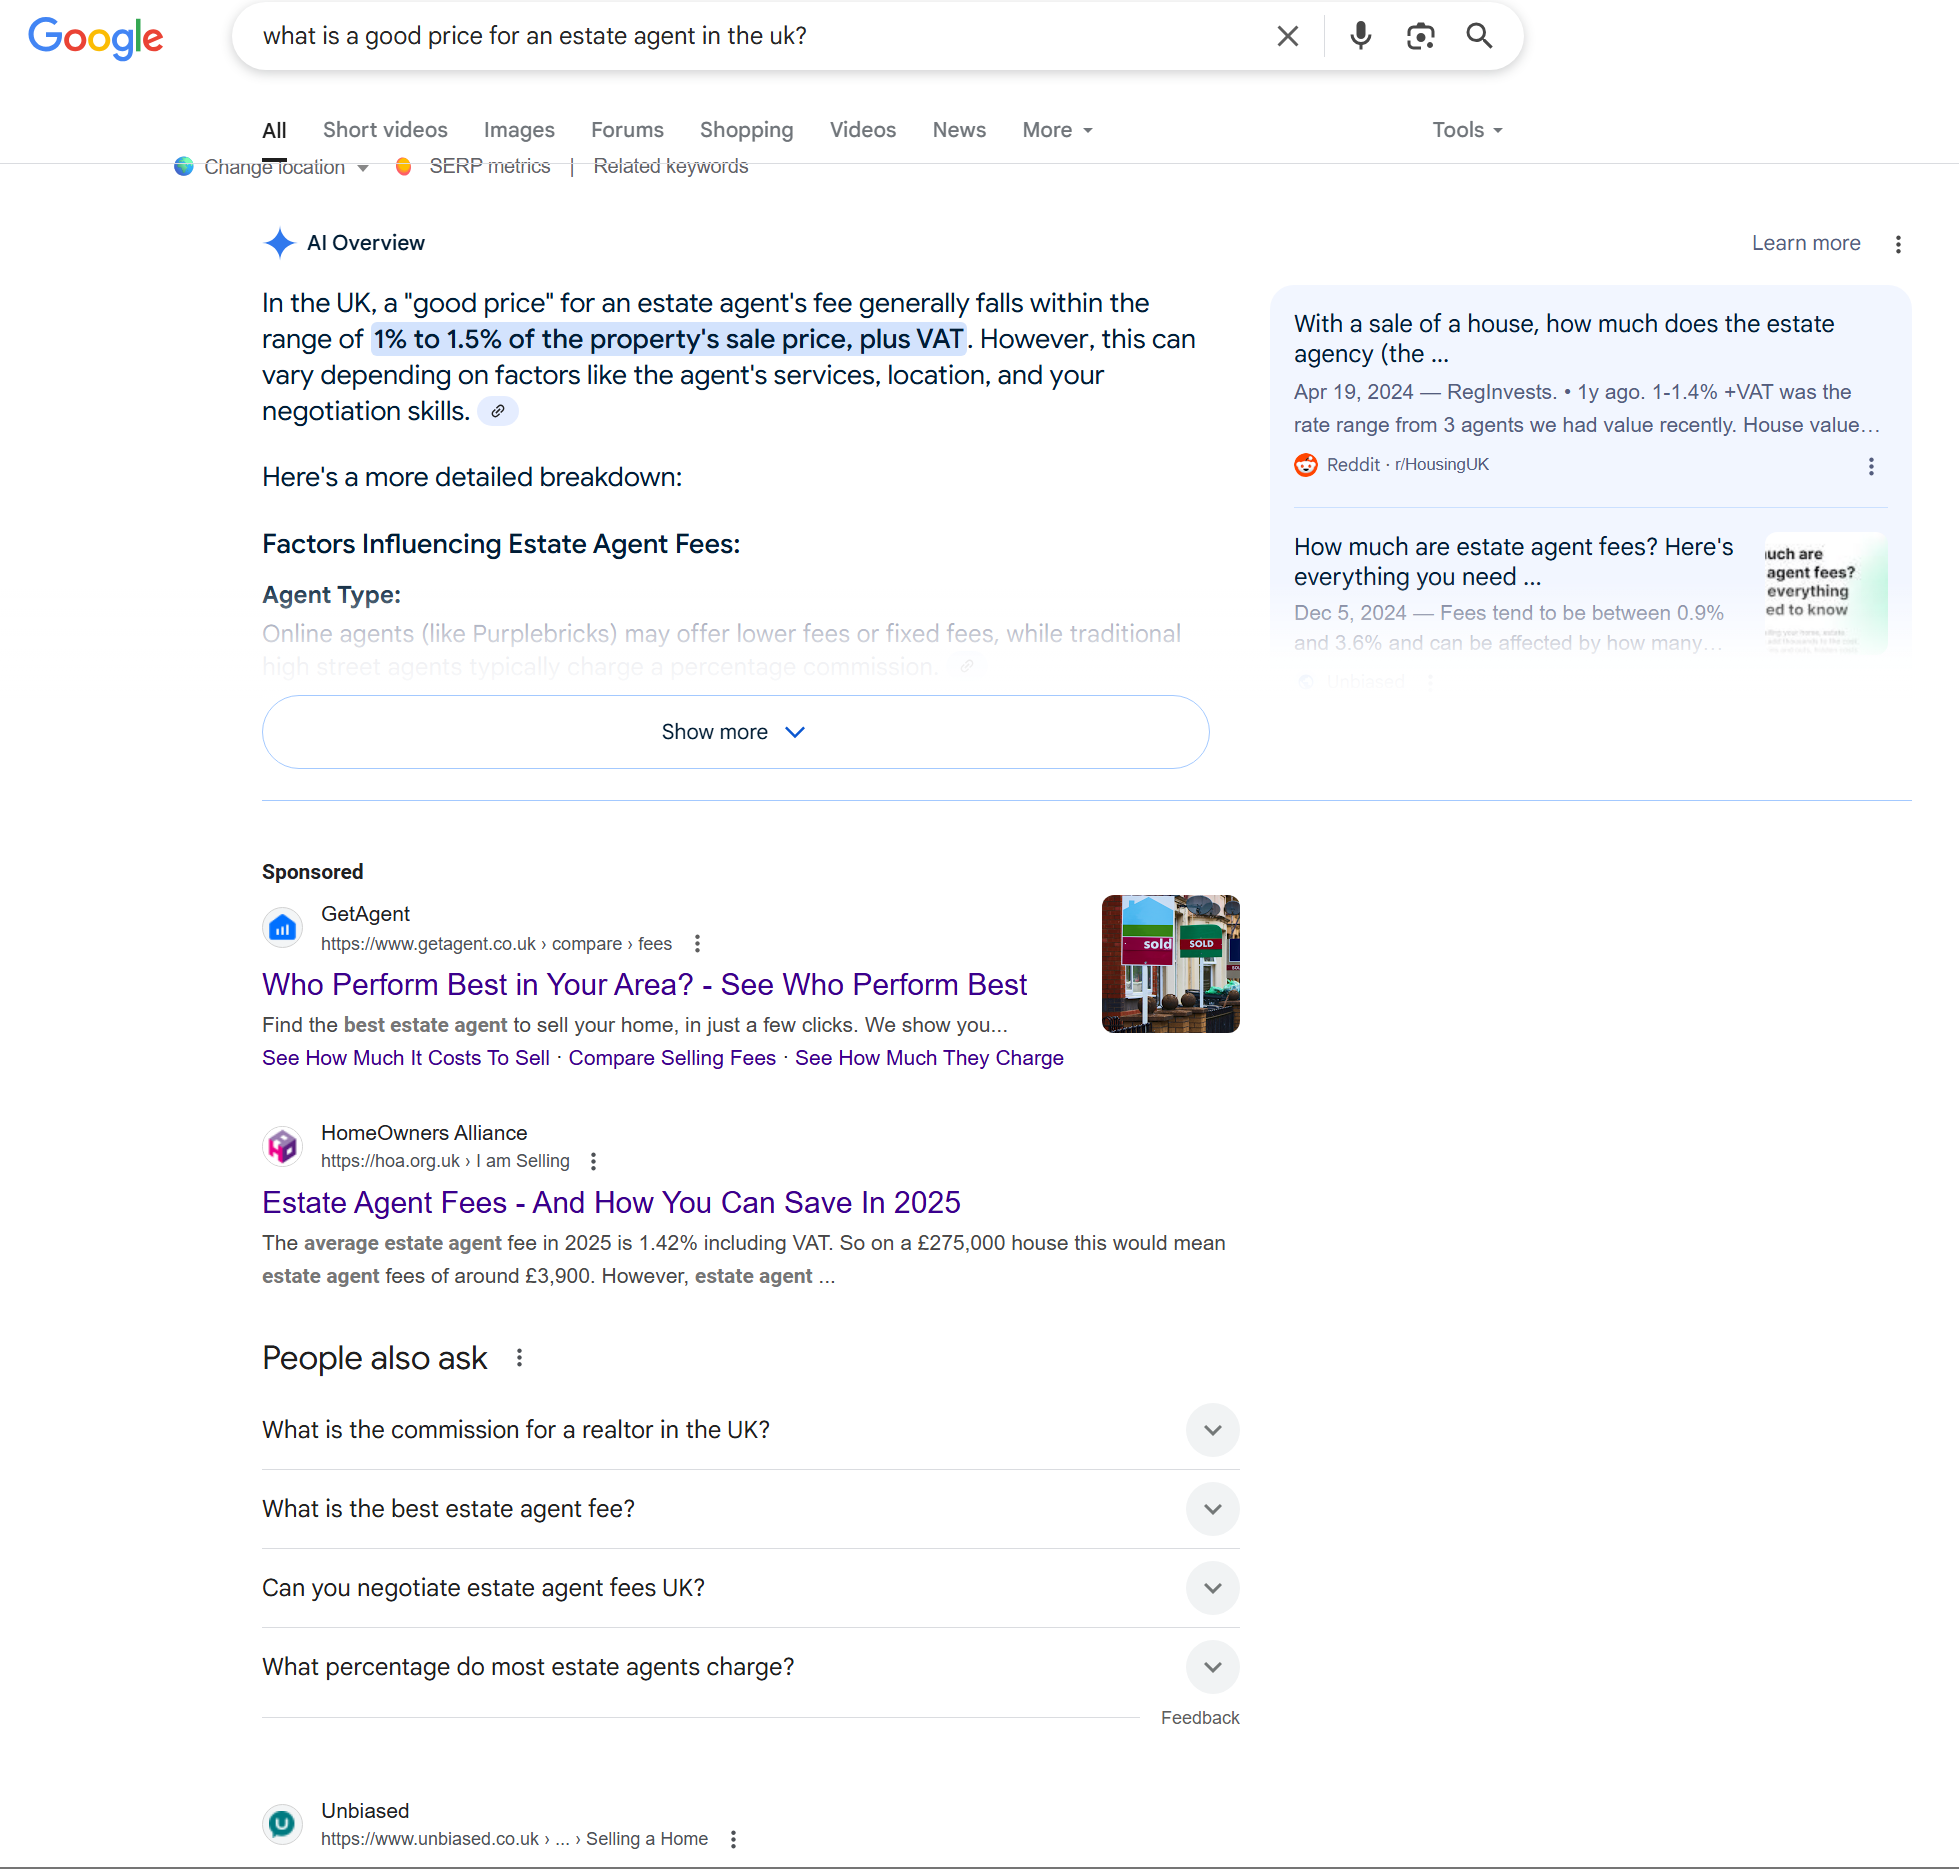Open AI Overview three-dot menu

click(1898, 244)
